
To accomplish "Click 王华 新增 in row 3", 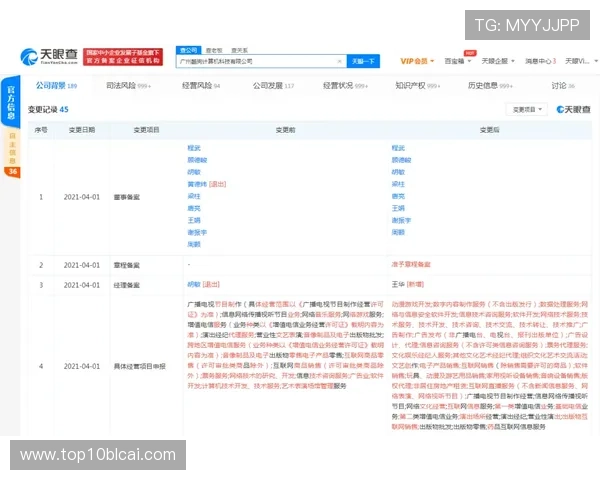I will 408,284.
